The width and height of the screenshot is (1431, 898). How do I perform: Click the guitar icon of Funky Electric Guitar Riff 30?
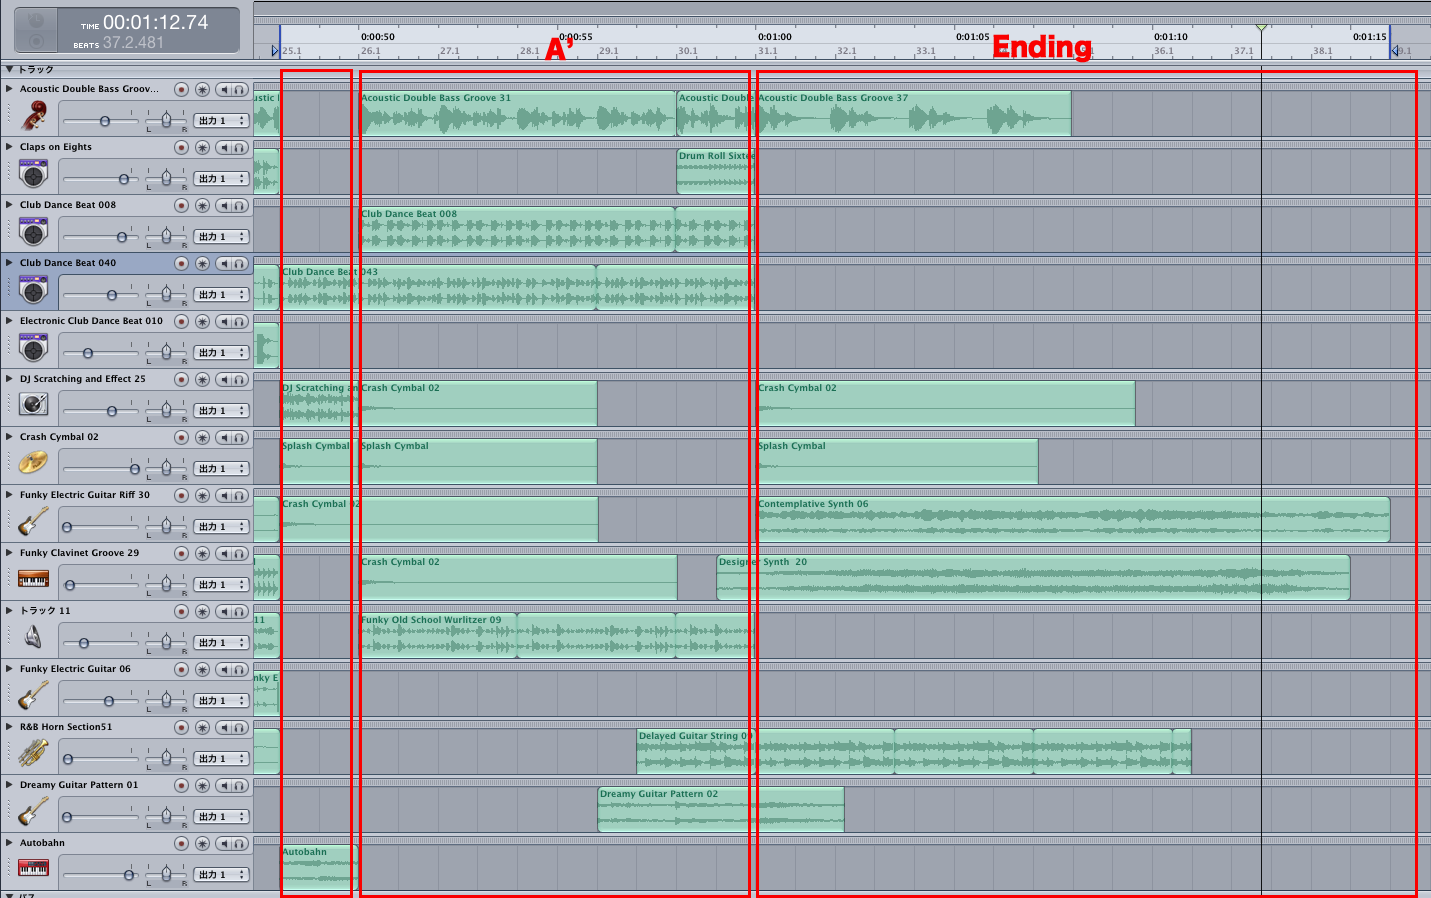tap(33, 522)
